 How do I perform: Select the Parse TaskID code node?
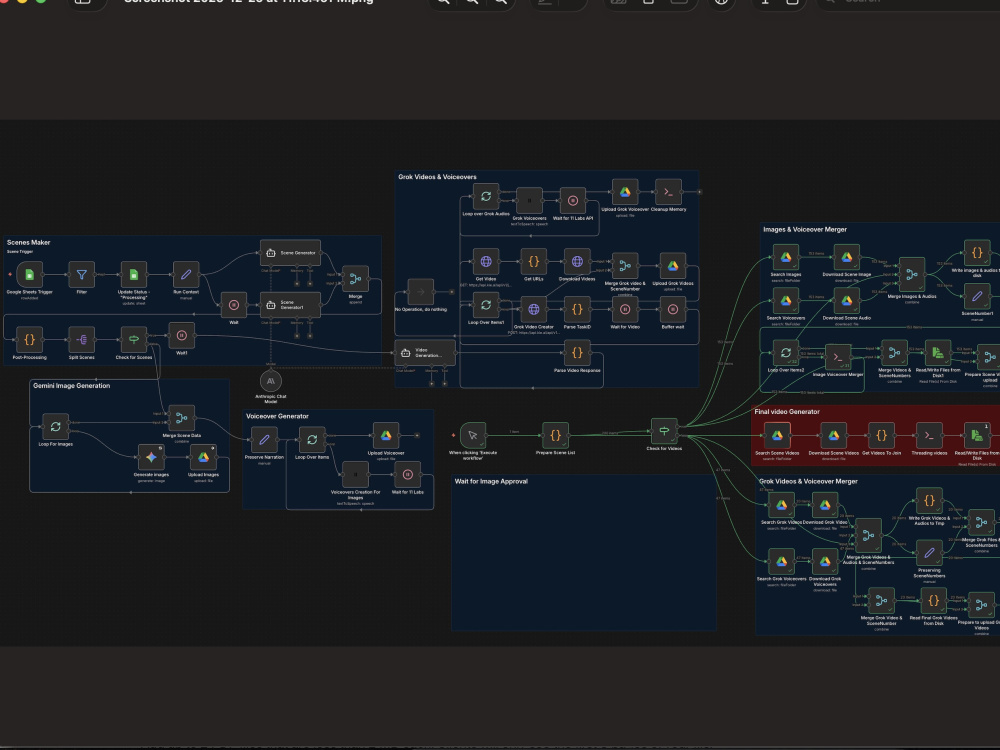pos(577,309)
